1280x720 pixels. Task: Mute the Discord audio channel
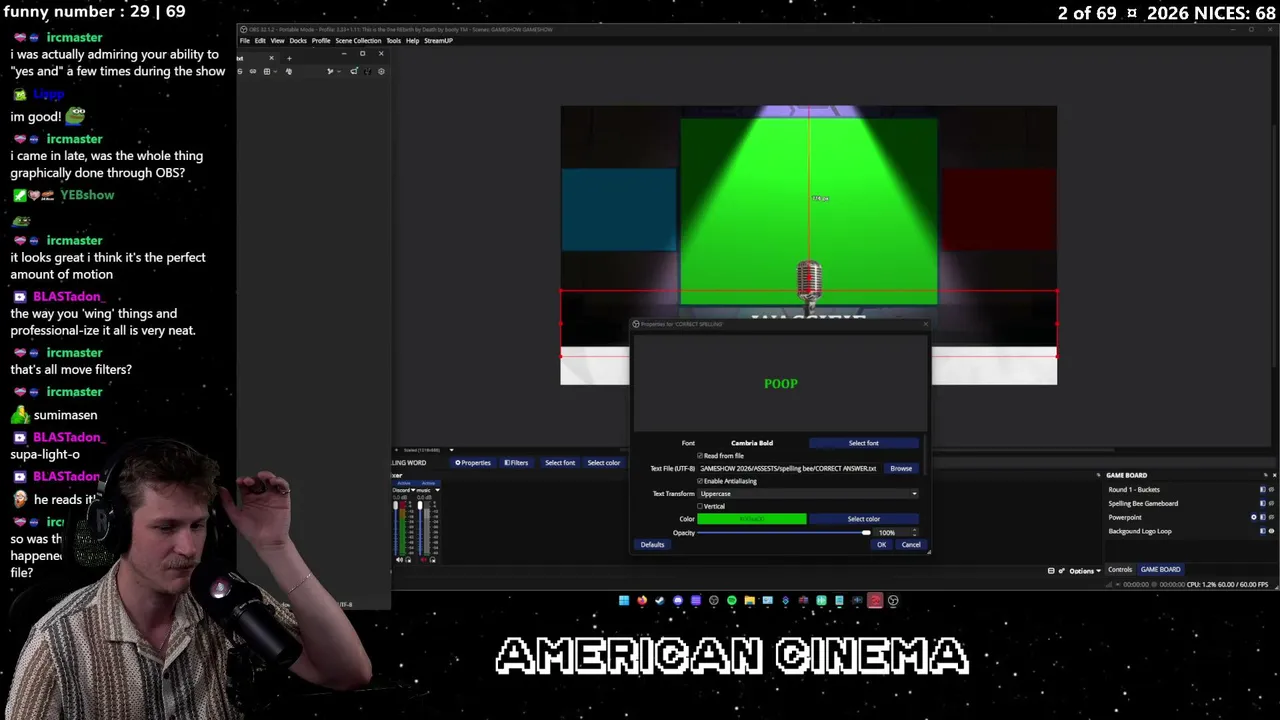399,560
